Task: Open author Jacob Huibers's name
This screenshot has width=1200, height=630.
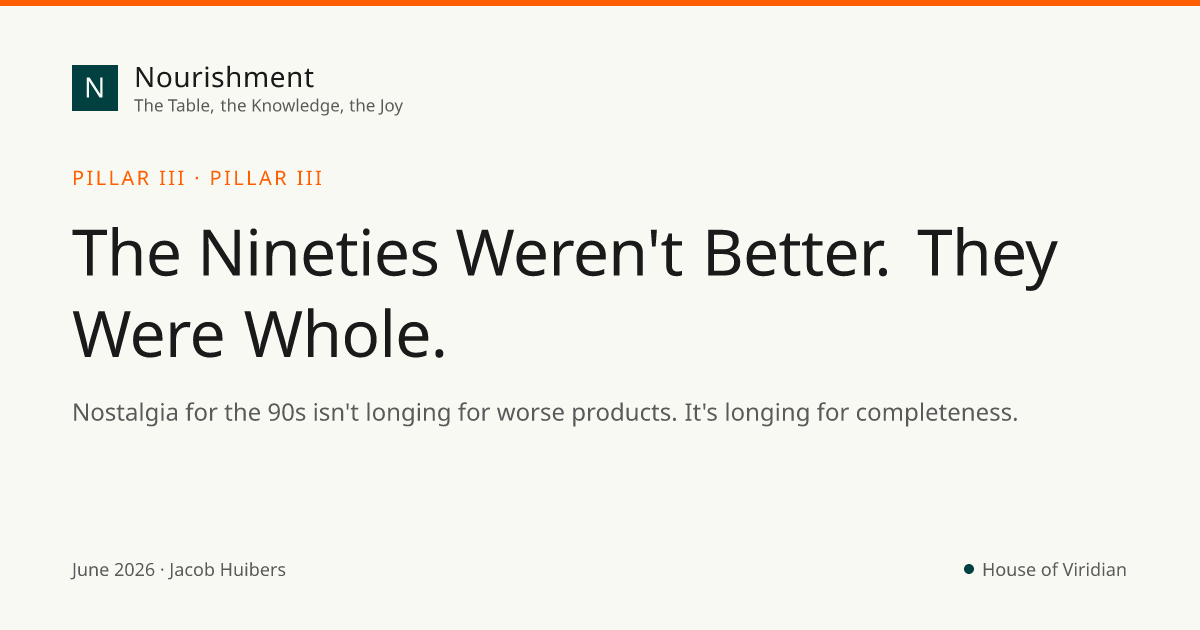Action: tap(227, 570)
